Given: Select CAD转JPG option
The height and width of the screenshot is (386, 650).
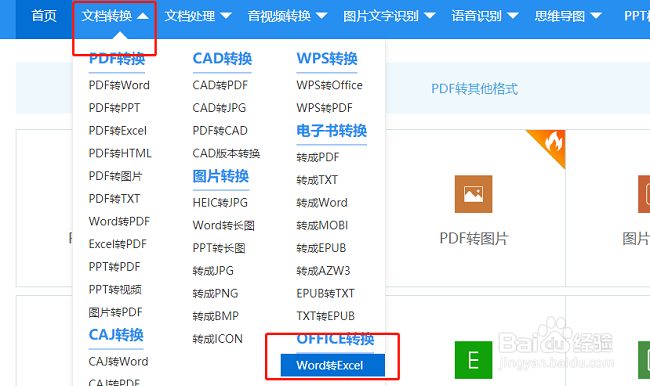Looking at the screenshot, I should 219,108.
